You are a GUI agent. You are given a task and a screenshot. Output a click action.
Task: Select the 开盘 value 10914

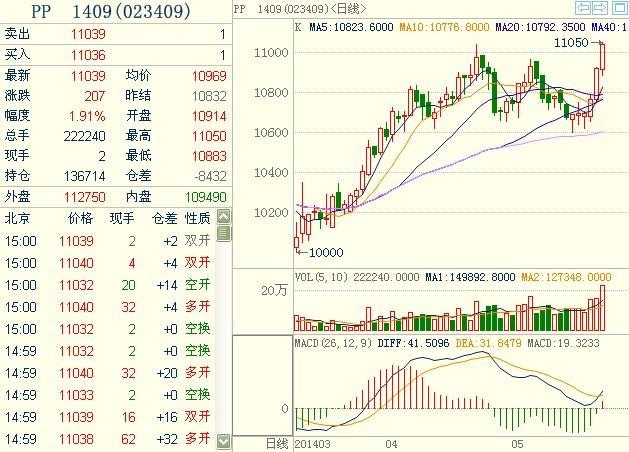[209, 116]
